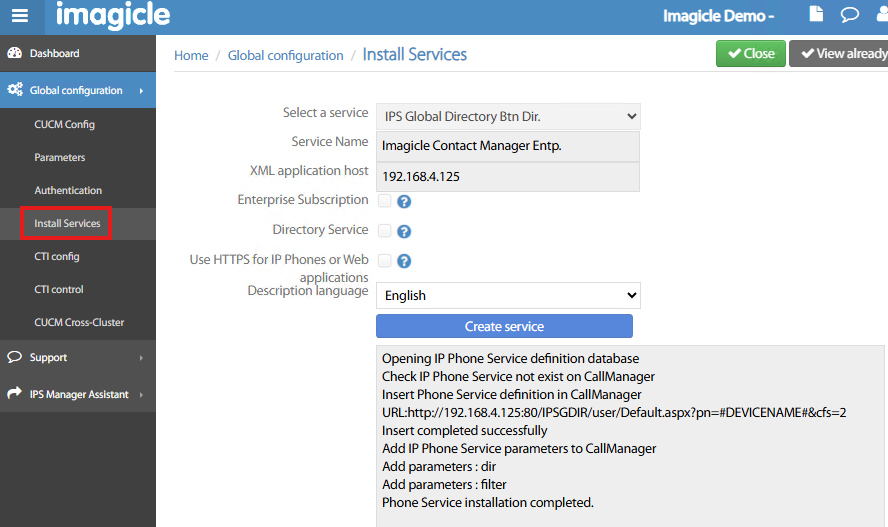Viewport: 888px width, 527px height.
Task: Click the Imagicle logo
Action: coord(113,16)
